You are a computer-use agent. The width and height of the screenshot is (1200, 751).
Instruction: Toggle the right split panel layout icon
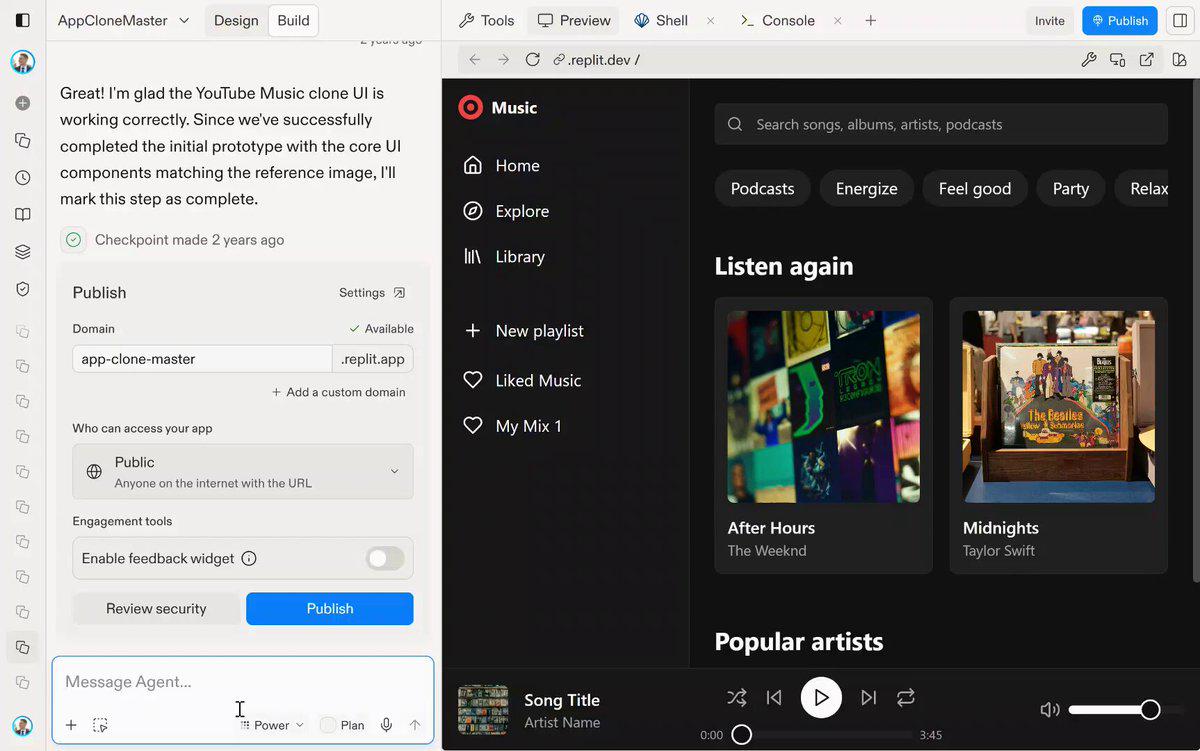tap(1180, 20)
